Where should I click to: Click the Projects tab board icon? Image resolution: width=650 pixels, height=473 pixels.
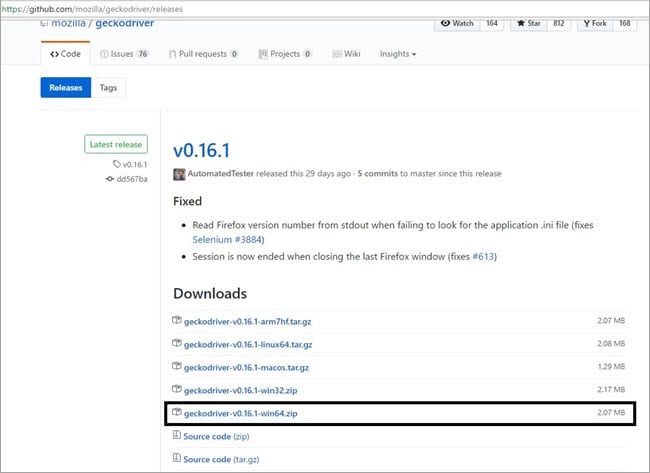[x=263, y=54]
